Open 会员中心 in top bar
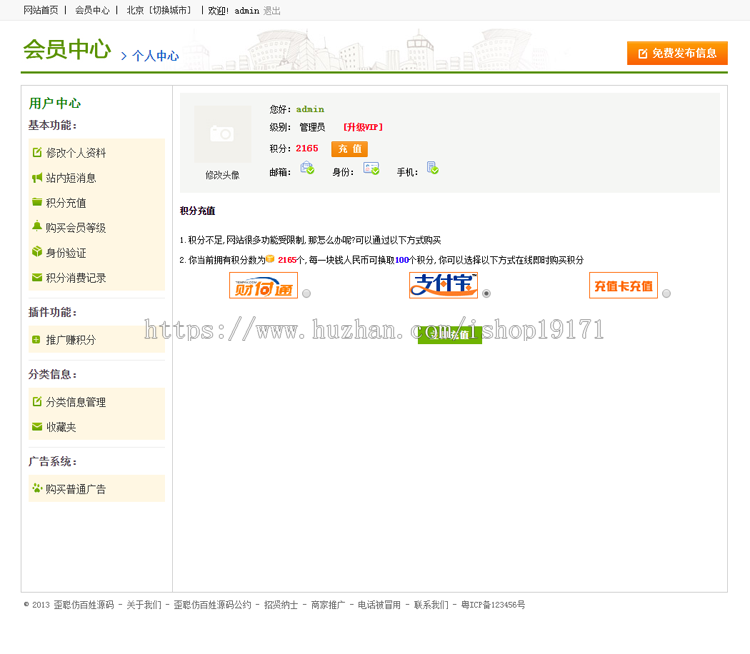 coord(92,10)
